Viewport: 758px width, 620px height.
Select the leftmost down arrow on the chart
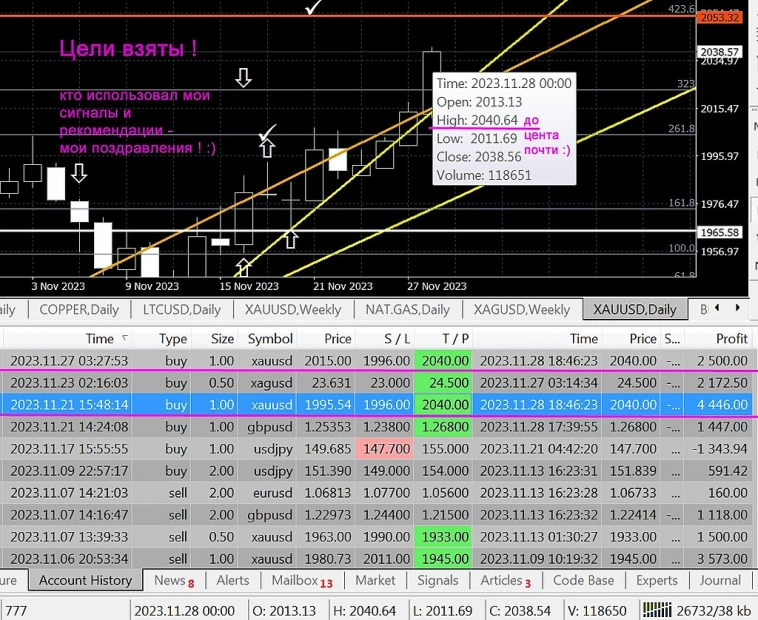(x=79, y=174)
